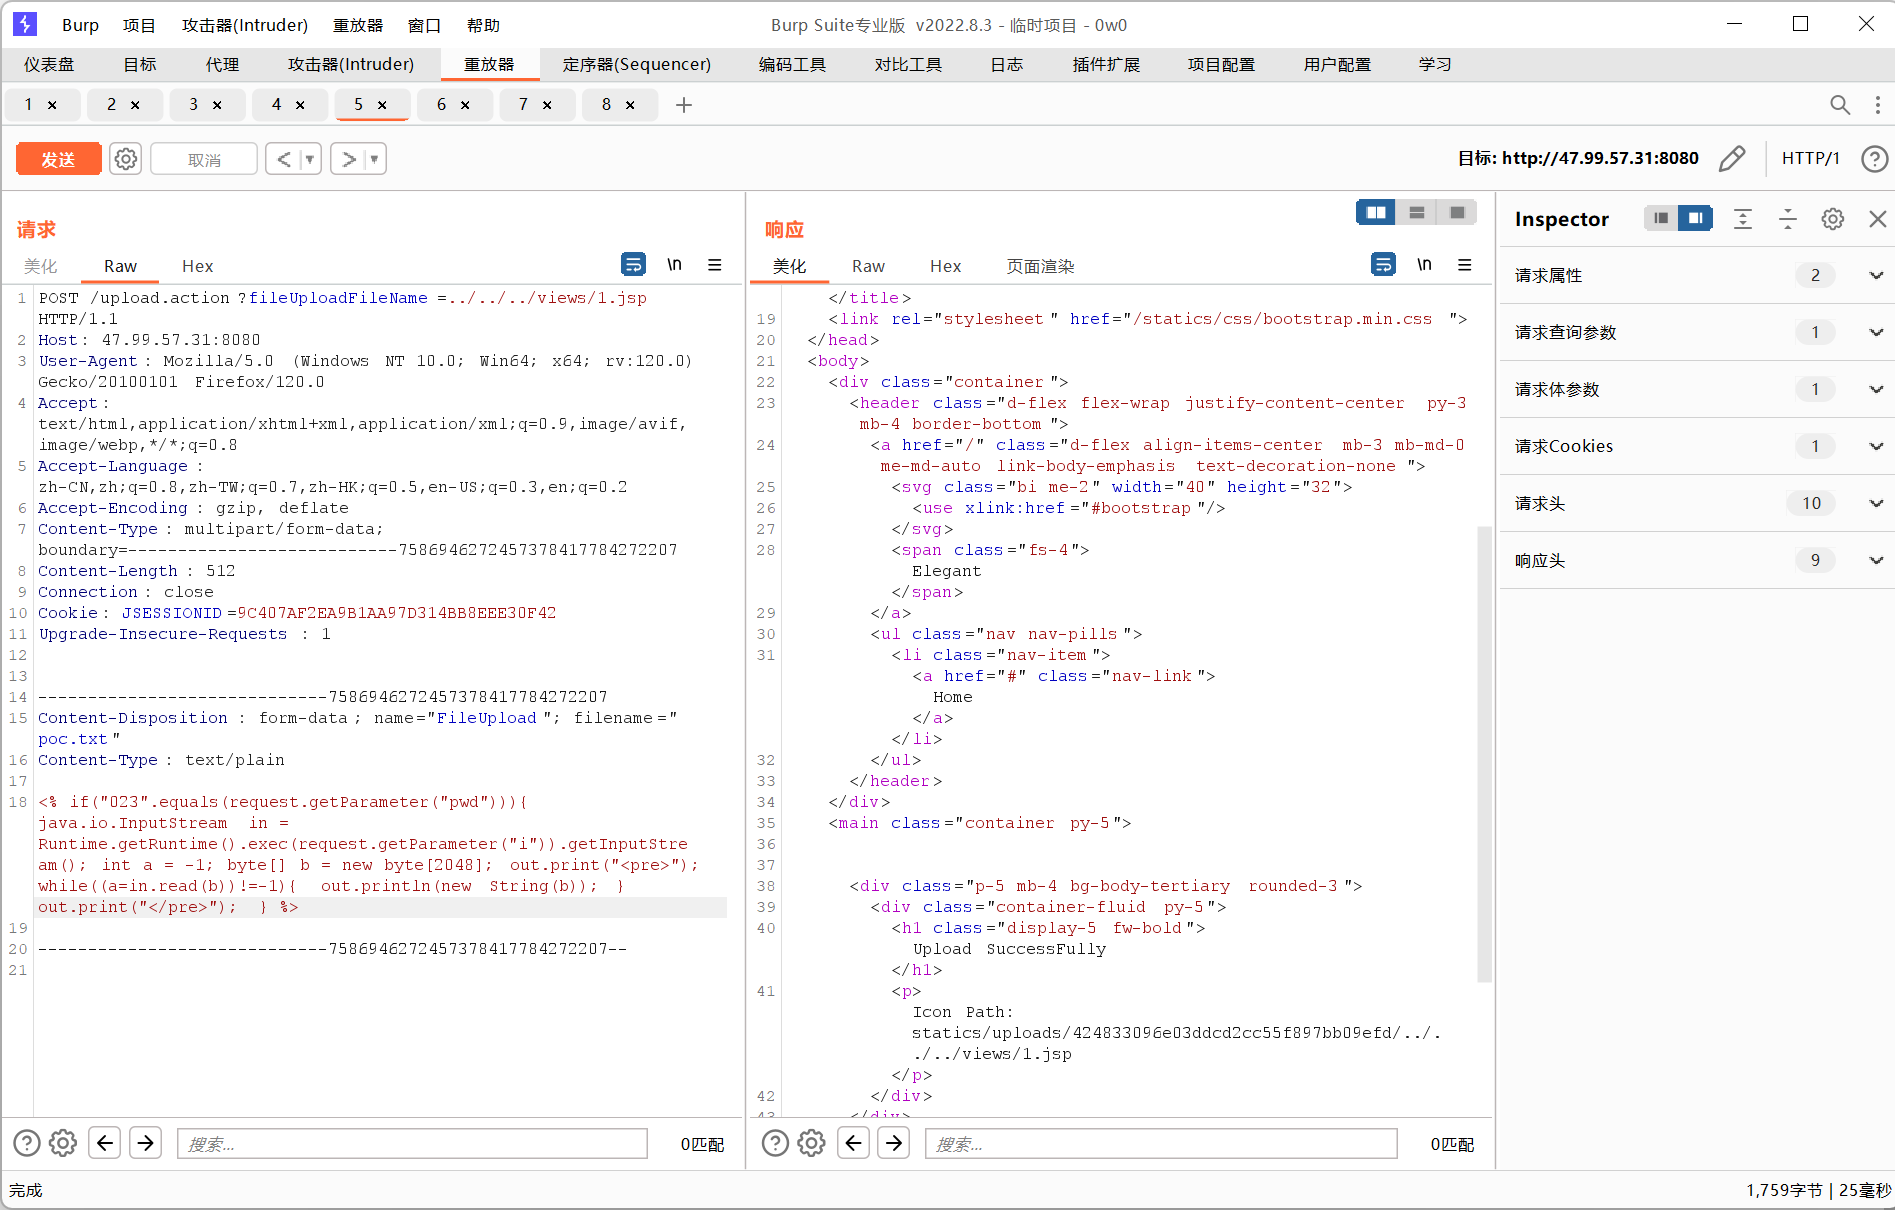Screen dimensions: 1895x1210
Task: Toggle word wrap icon in response panel
Action: click(1383, 264)
